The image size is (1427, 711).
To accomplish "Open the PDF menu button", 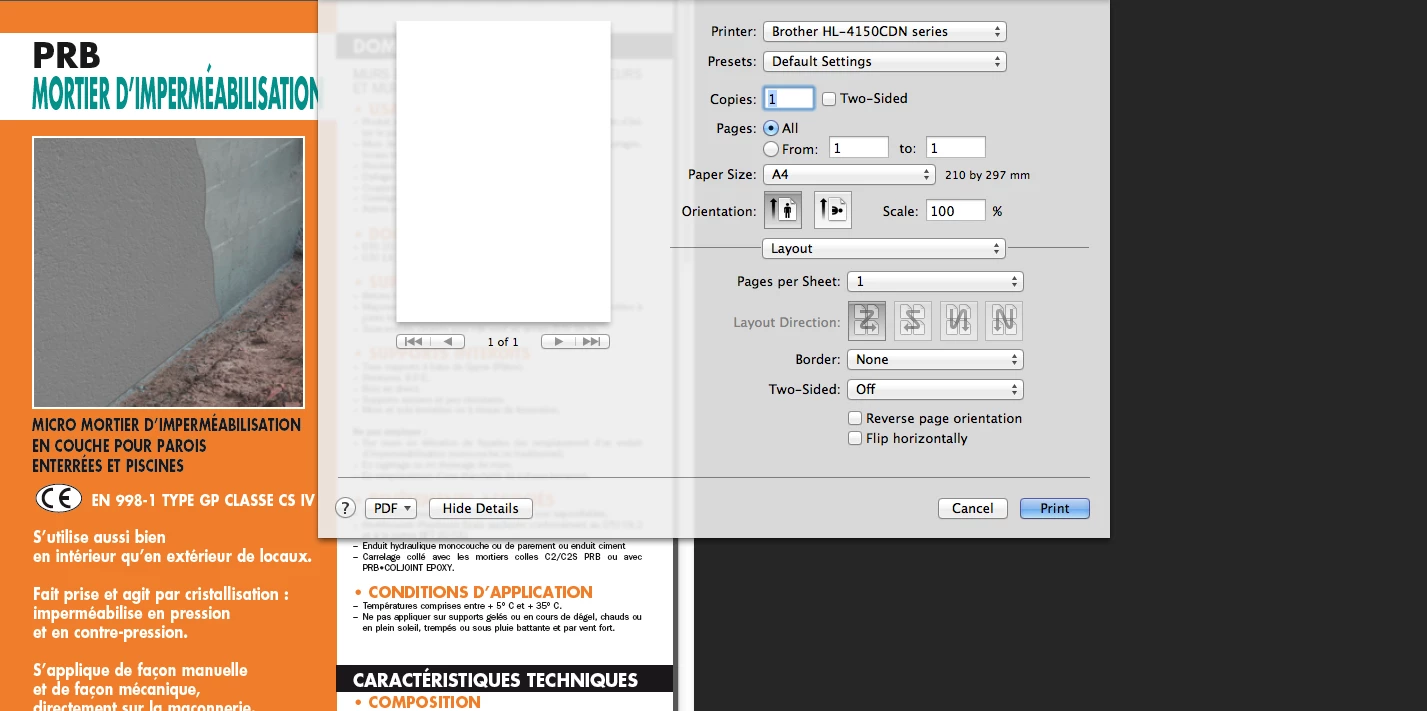I will [390, 508].
